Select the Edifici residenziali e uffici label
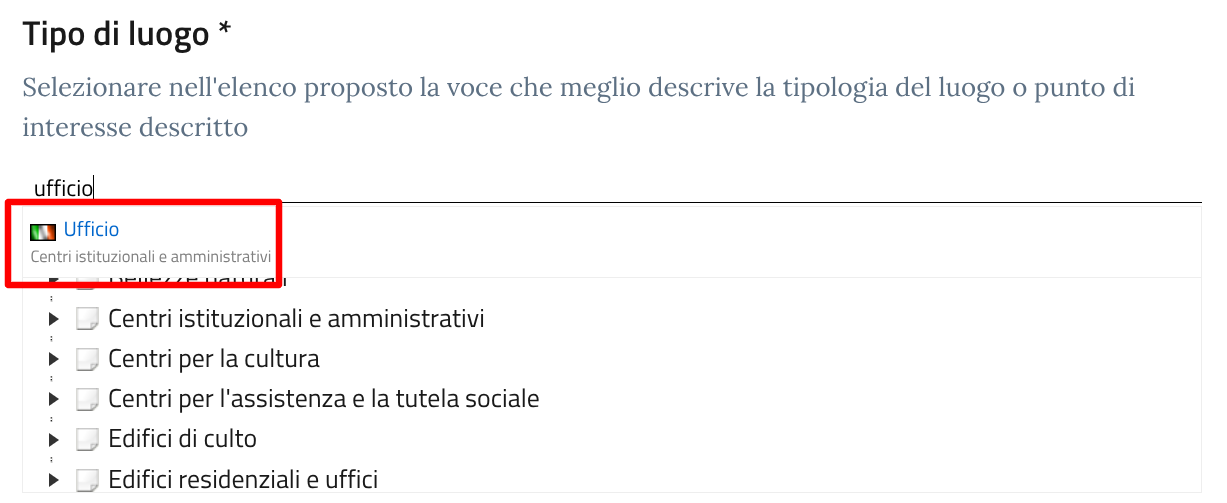 (243, 479)
